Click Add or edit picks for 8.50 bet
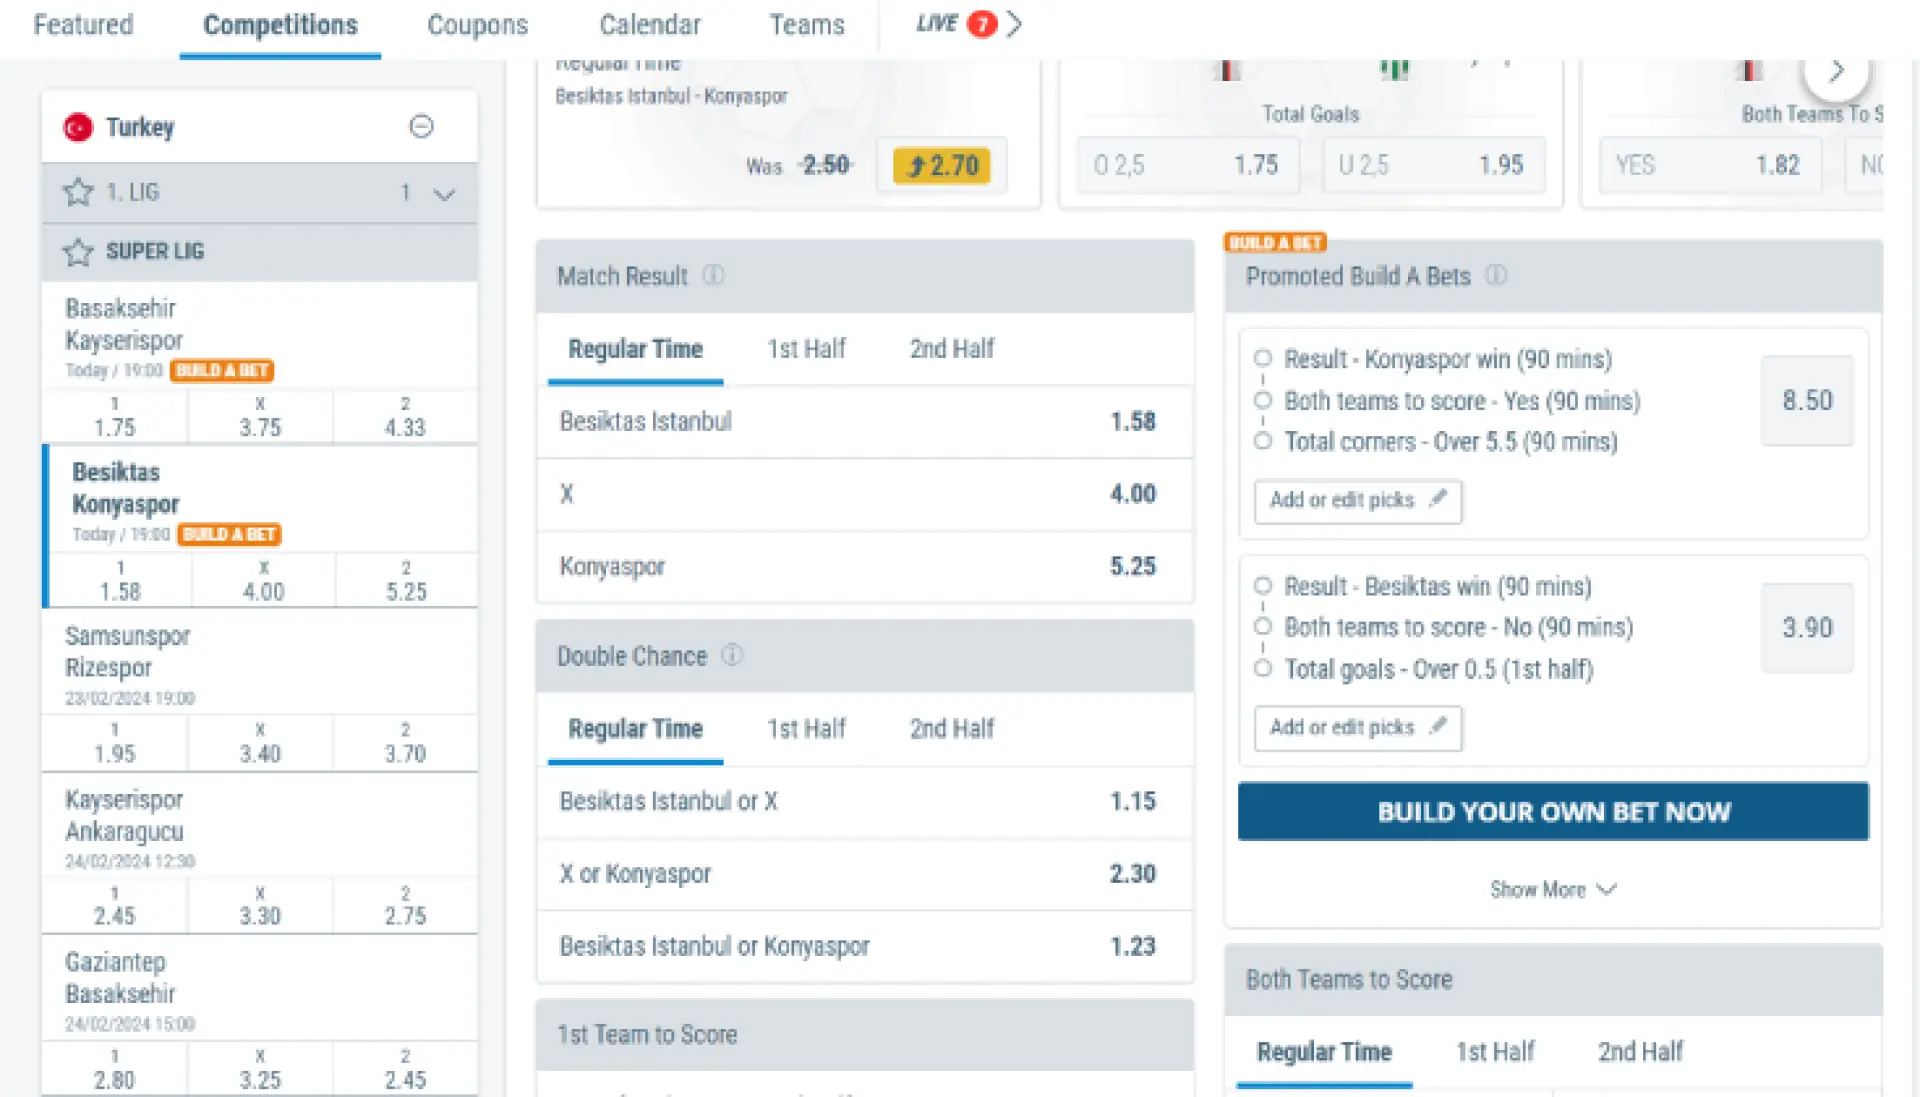 1358,501
